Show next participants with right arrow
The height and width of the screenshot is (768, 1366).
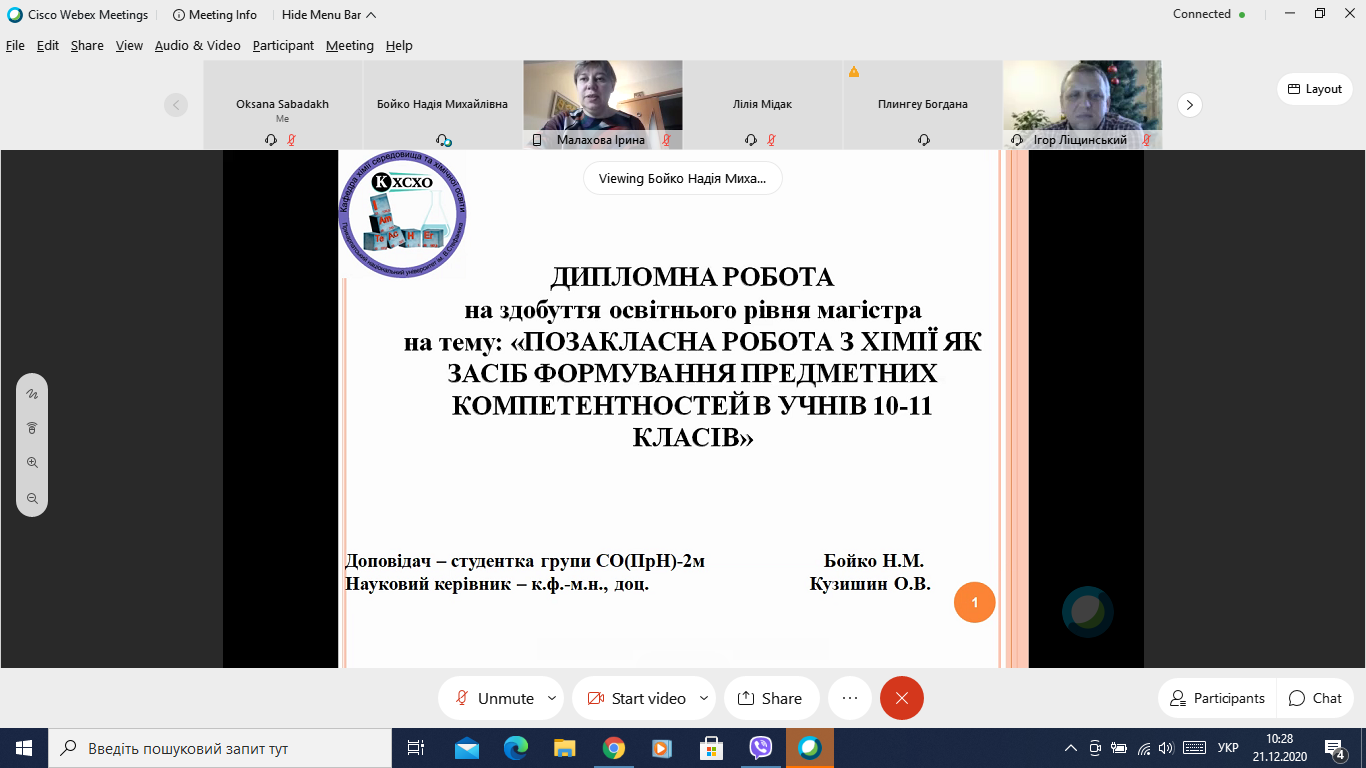1189,105
